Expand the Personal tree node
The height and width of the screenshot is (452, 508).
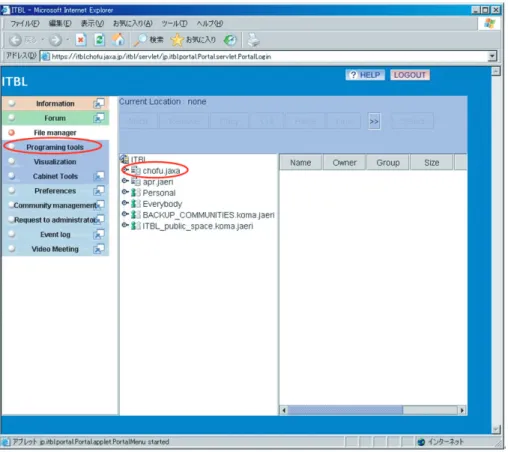125,192
